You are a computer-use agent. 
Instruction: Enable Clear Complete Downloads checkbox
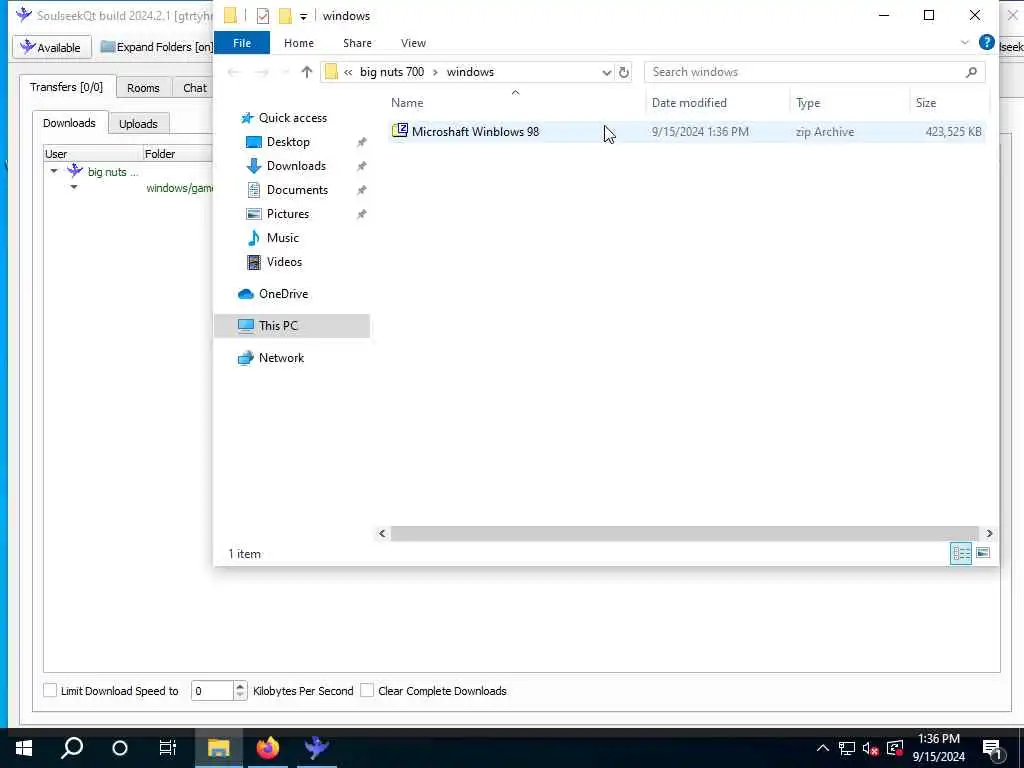tap(367, 690)
